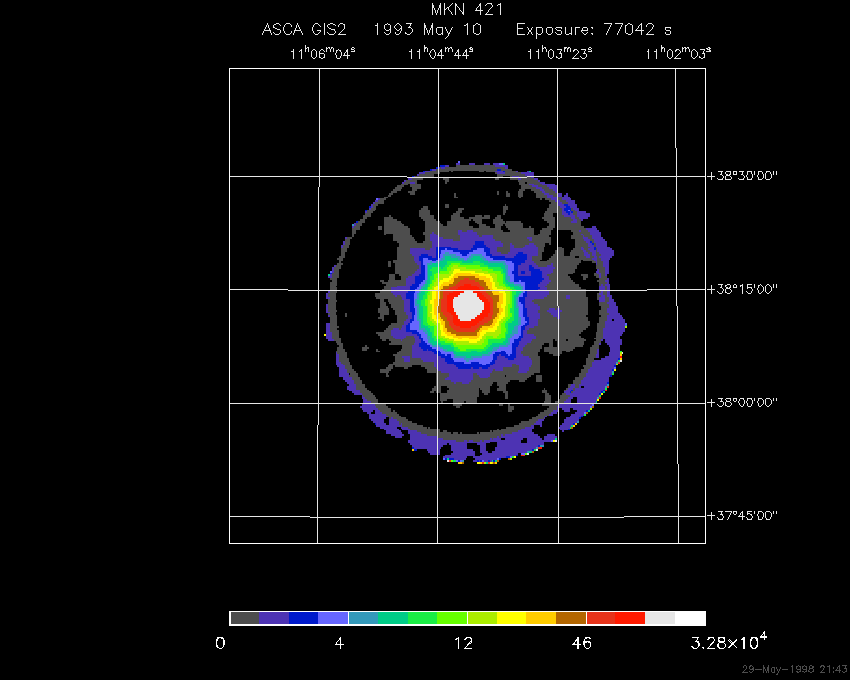Click the color bar scale value 4
This screenshot has height=680, width=850.
(339, 644)
